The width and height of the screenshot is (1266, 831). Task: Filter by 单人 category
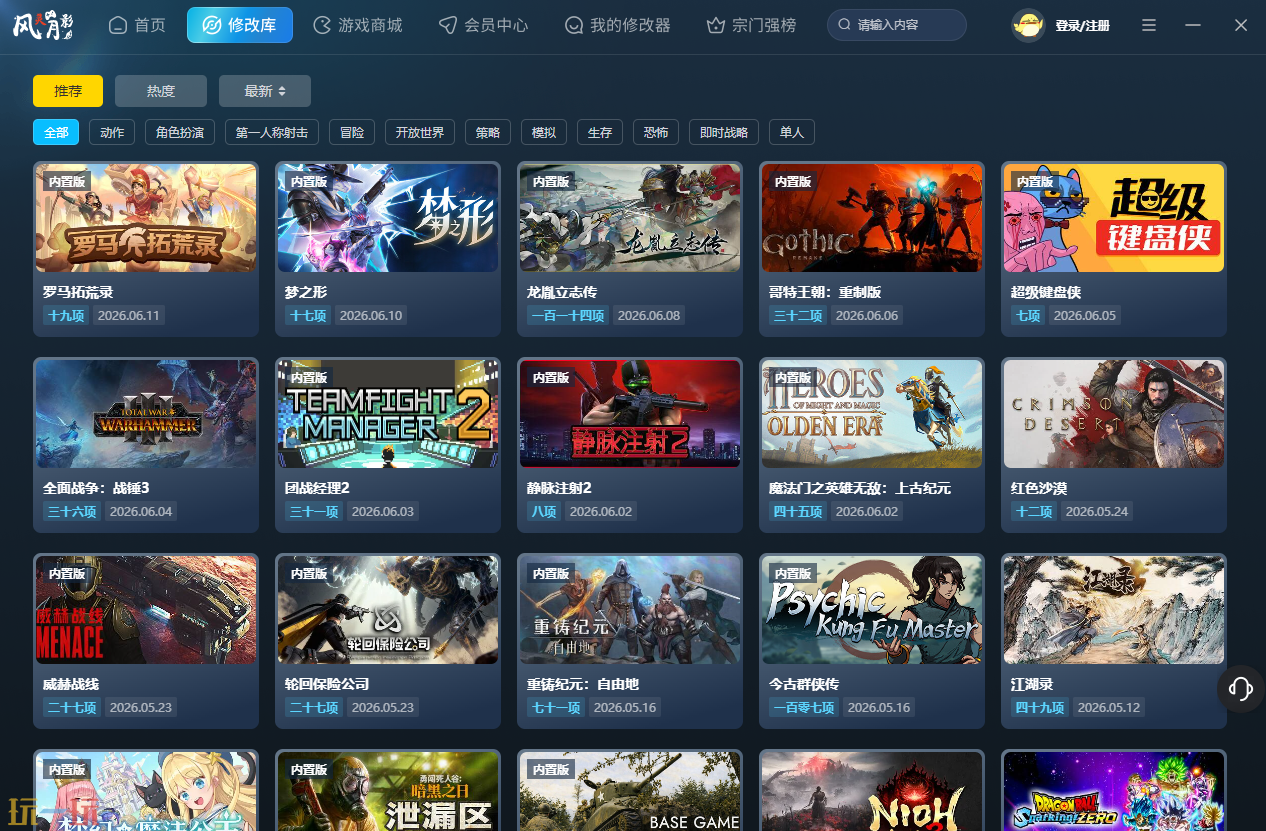point(792,132)
